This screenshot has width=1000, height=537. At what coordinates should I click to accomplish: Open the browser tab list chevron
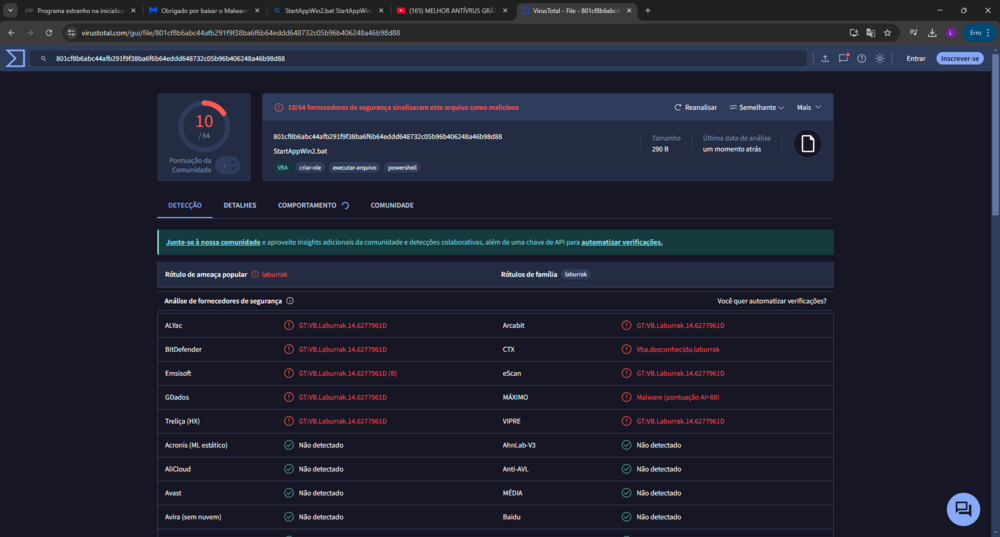point(10,10)
